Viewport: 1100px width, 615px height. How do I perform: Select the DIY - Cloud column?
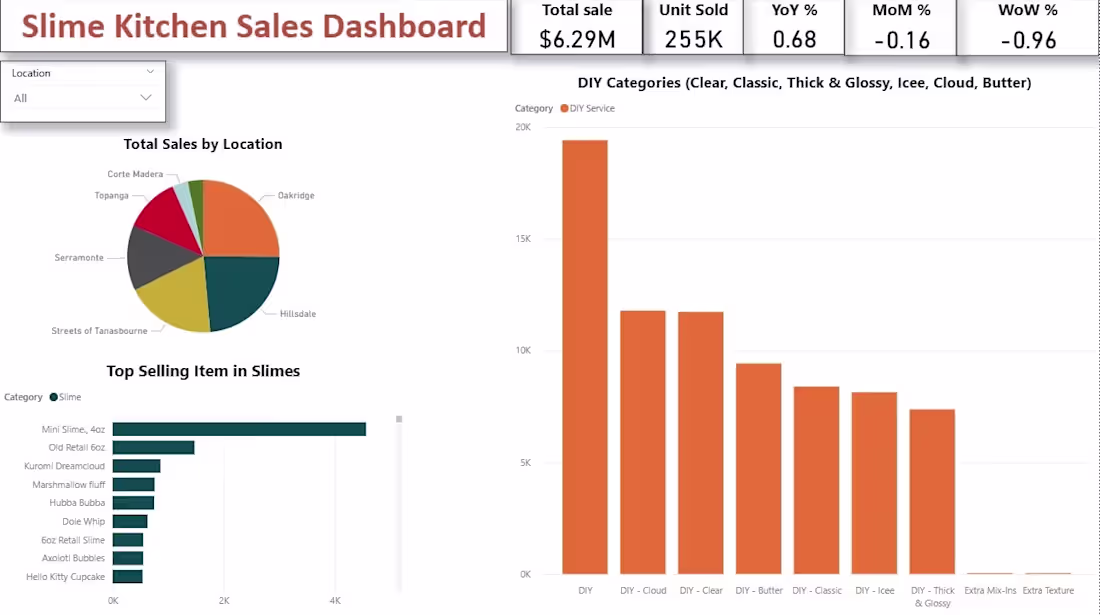[x=643, y=442]
